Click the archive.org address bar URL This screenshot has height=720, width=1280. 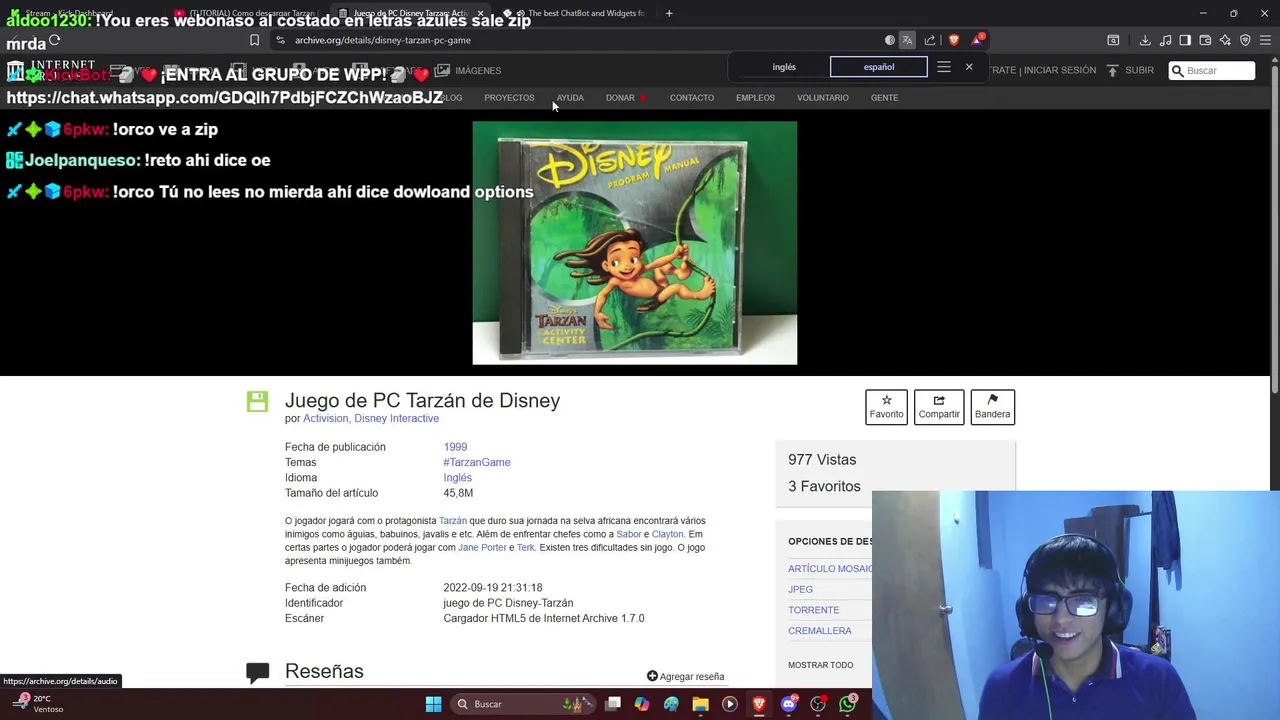point(382,40)
